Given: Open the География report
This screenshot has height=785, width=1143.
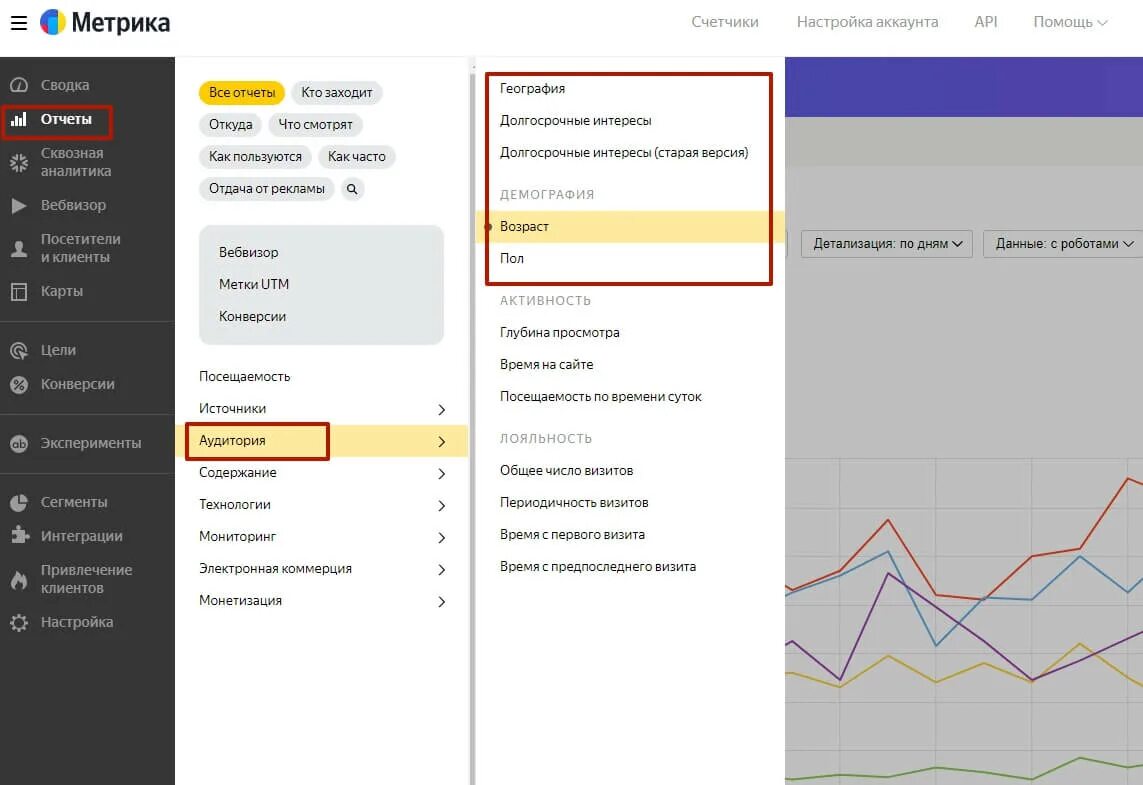Looking at the screenshot, I should pos(532,88).
